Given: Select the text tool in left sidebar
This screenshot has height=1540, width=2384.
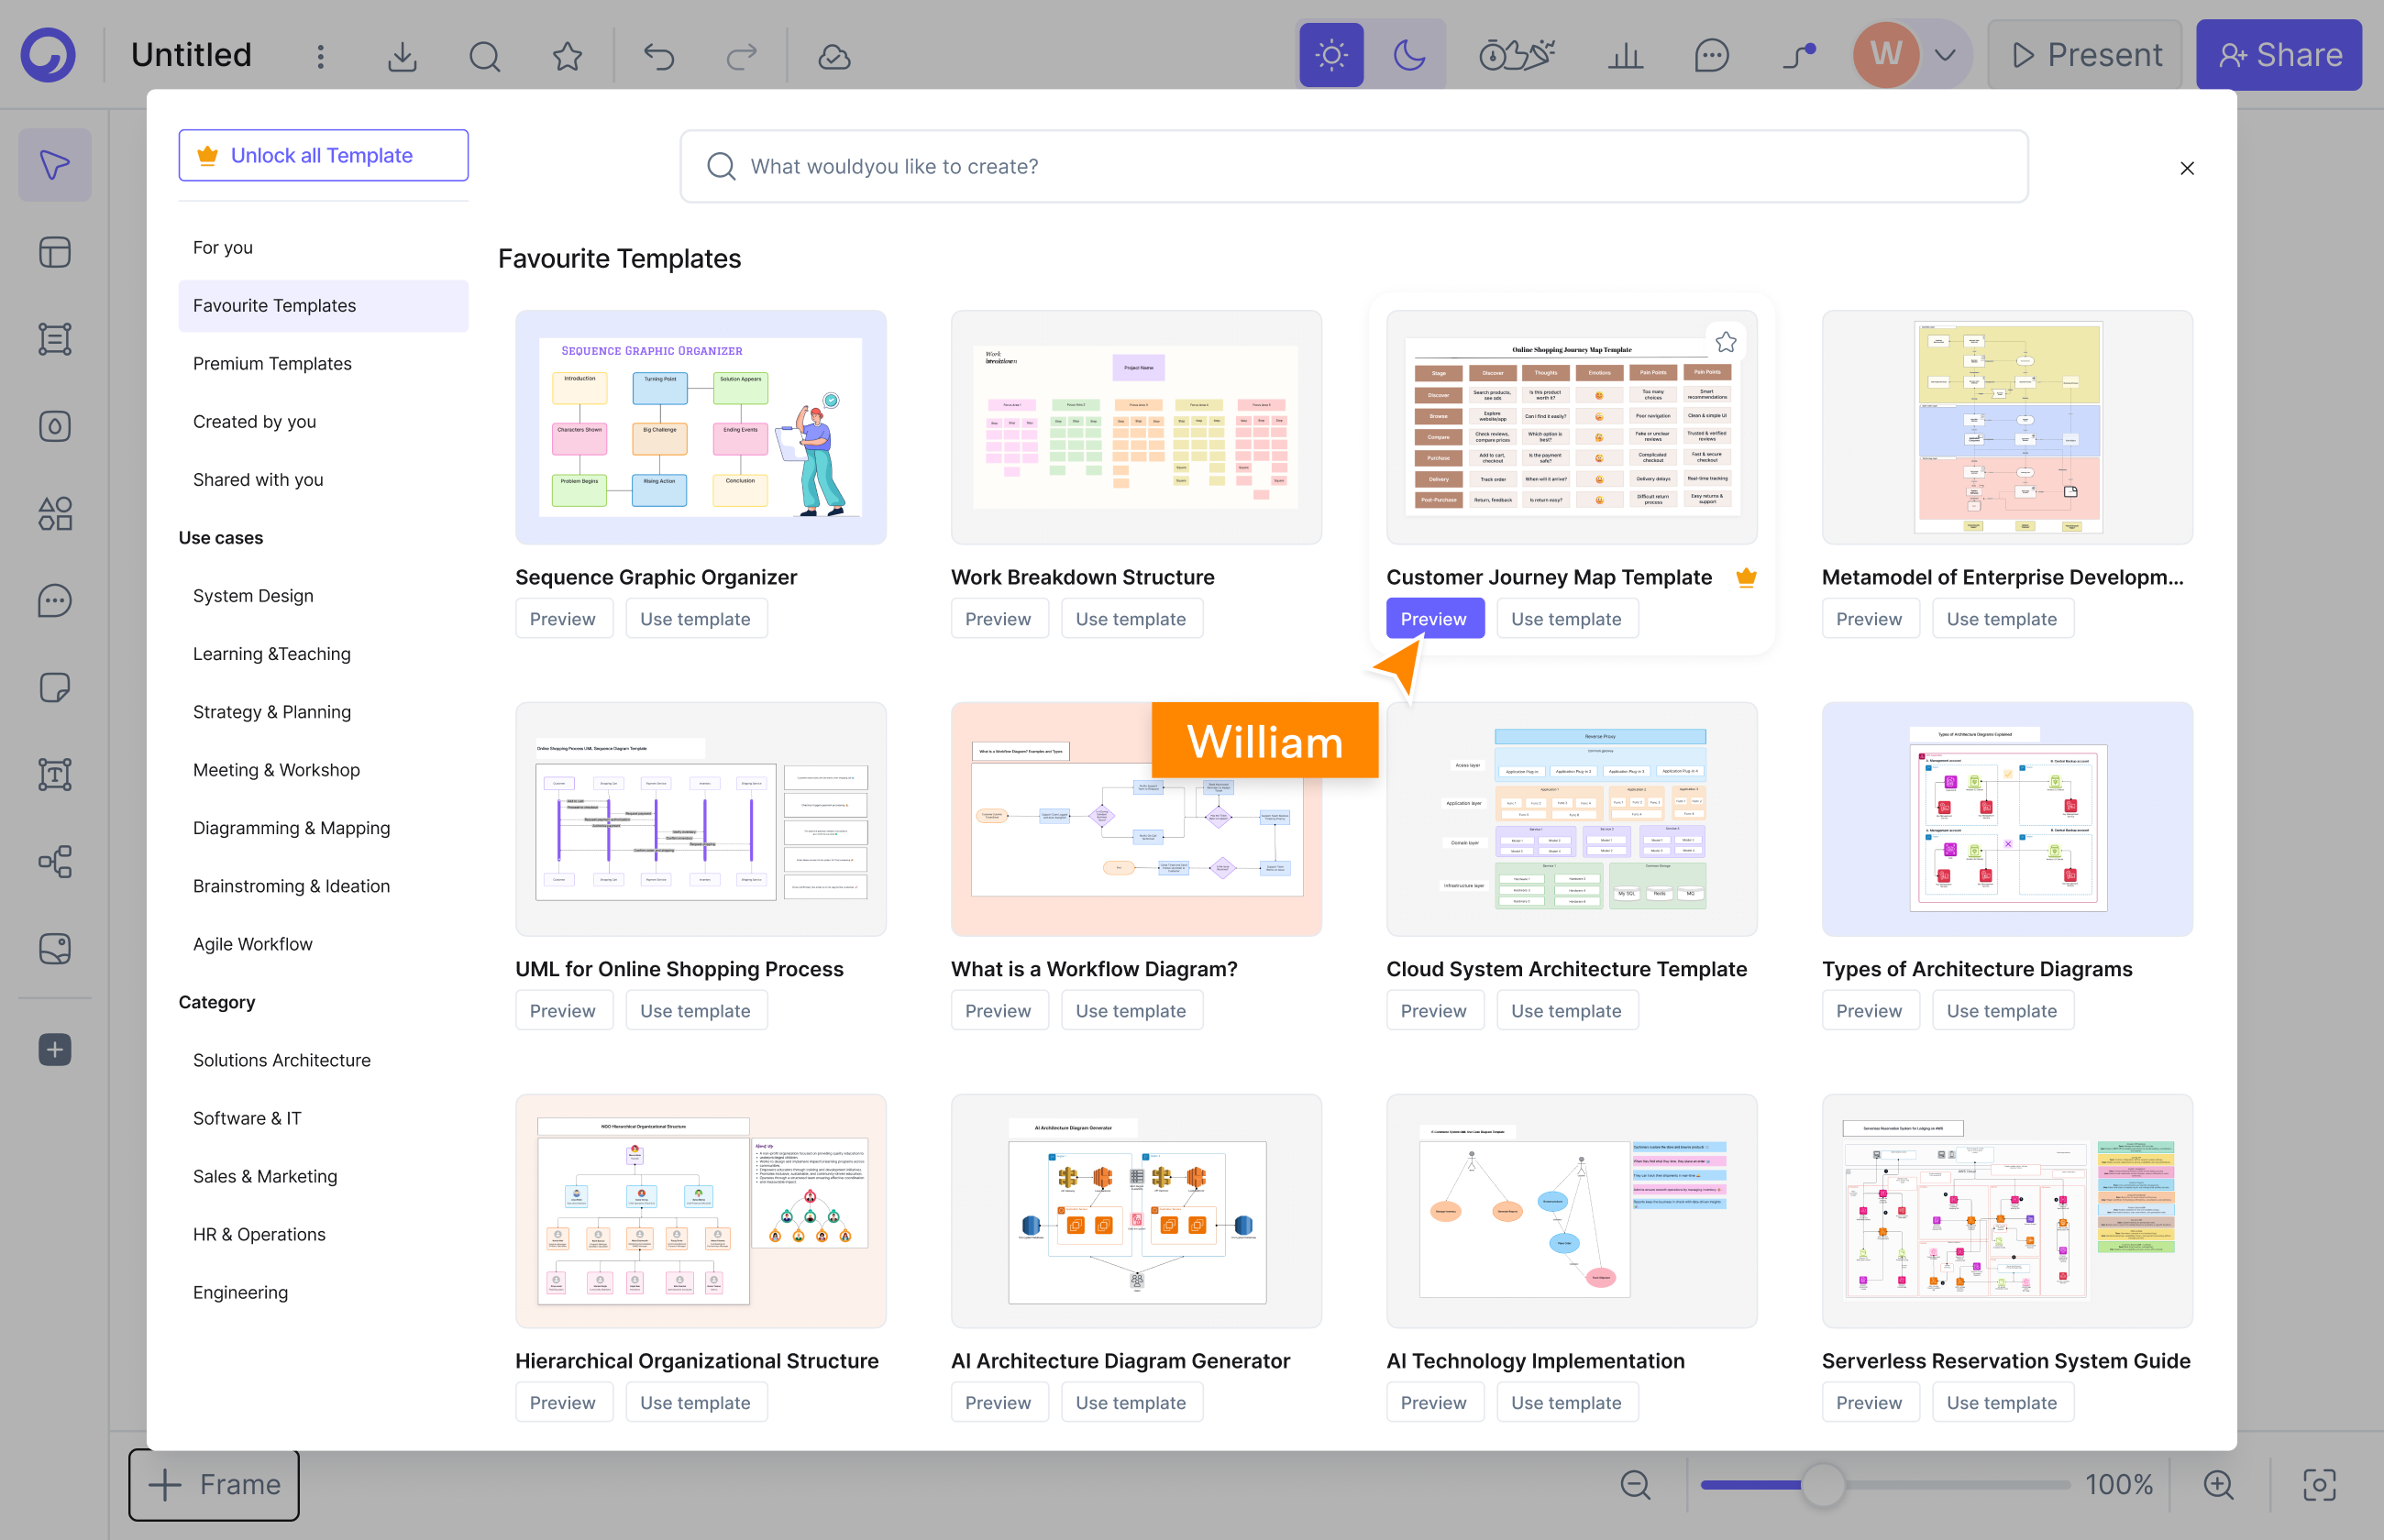Looking at the screenshot, I should (55, 775).
